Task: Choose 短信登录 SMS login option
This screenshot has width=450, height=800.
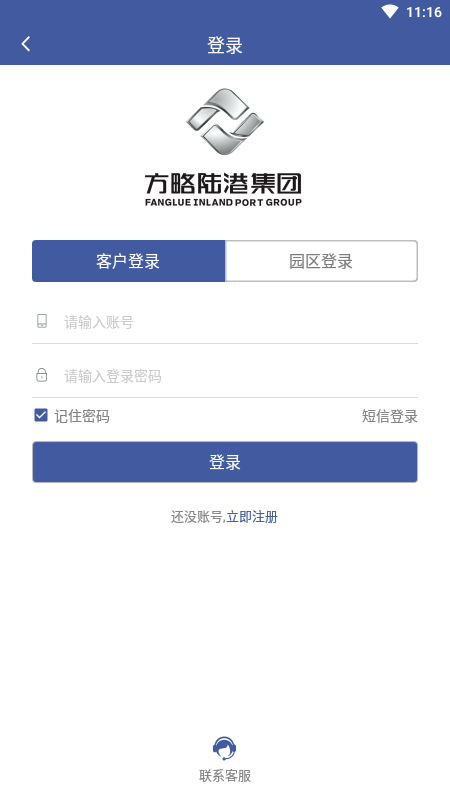Action: [x=390, y=416]
